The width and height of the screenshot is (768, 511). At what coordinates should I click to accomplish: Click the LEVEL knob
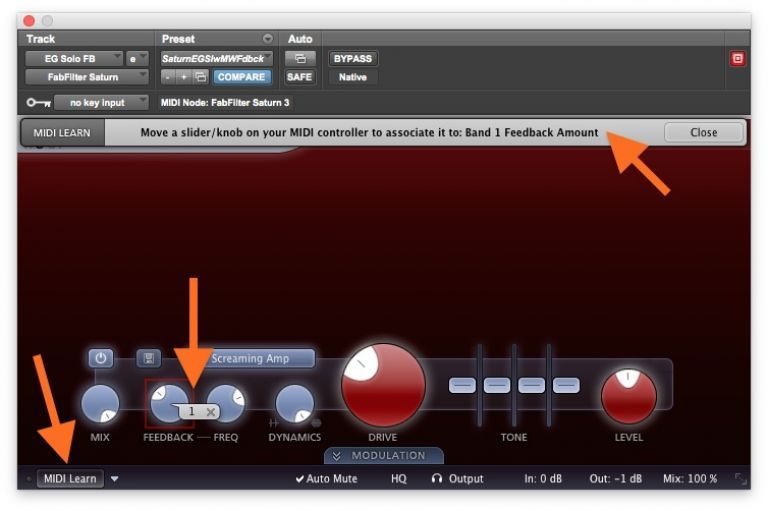tap(628, 396)
